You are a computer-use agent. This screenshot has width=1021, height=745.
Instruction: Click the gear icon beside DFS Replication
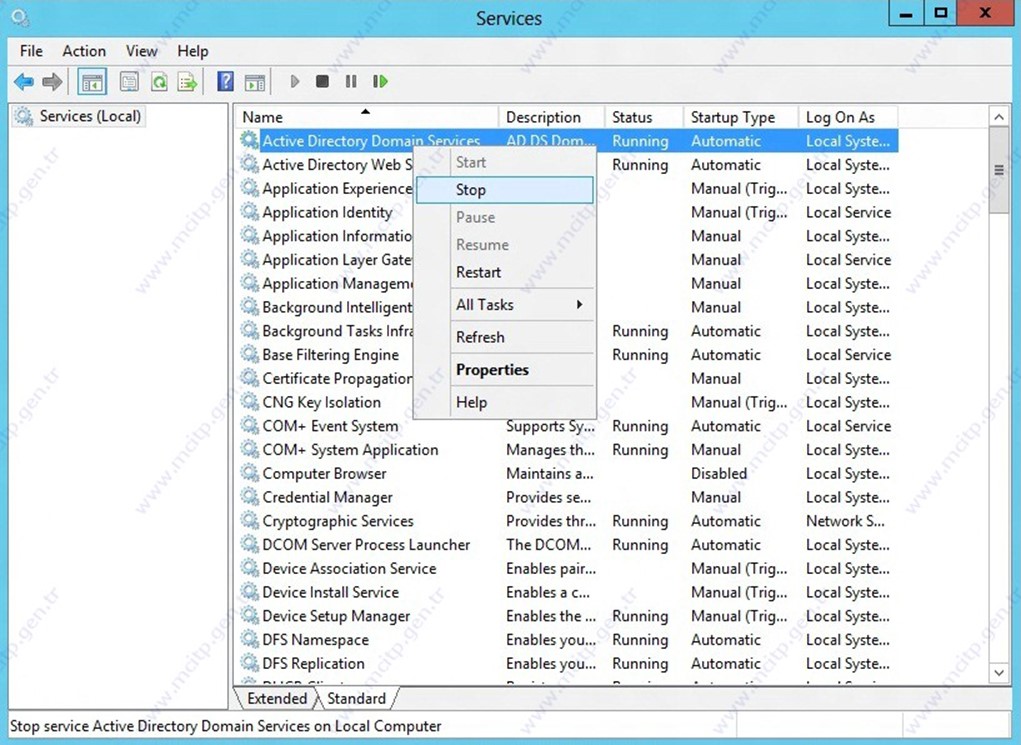(249, 663)
